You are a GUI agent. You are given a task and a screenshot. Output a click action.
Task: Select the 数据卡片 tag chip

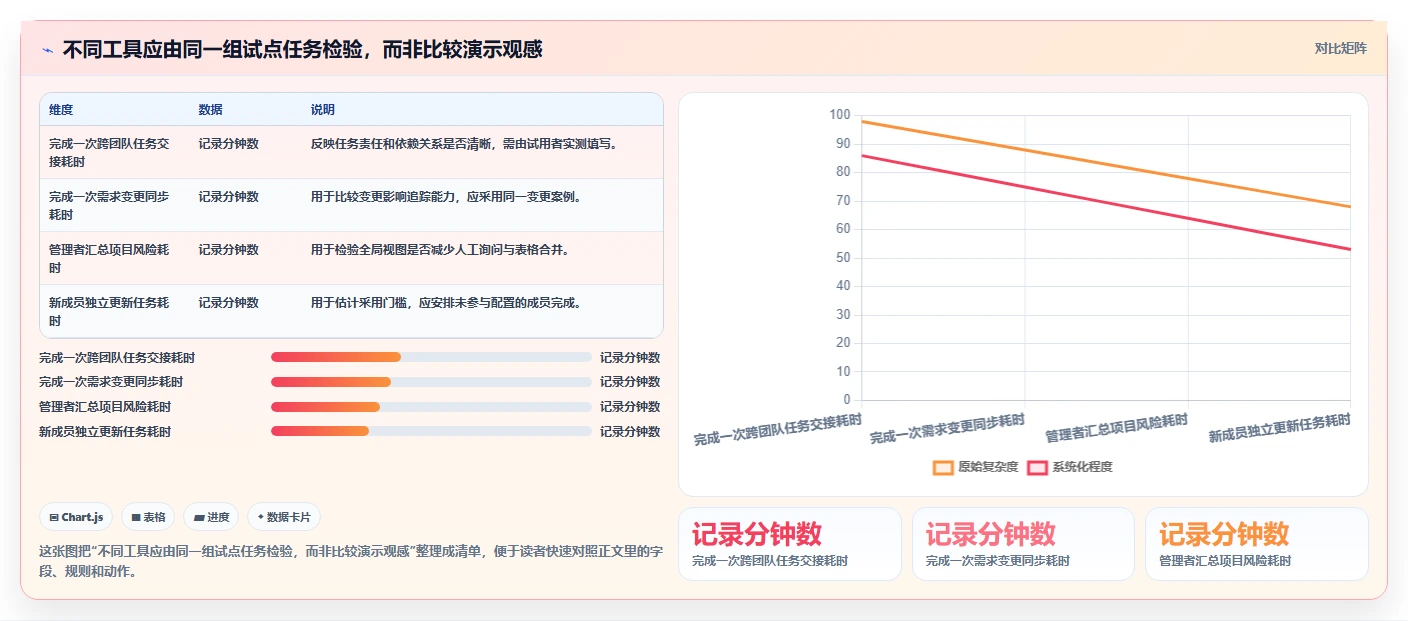coord(284,517)
